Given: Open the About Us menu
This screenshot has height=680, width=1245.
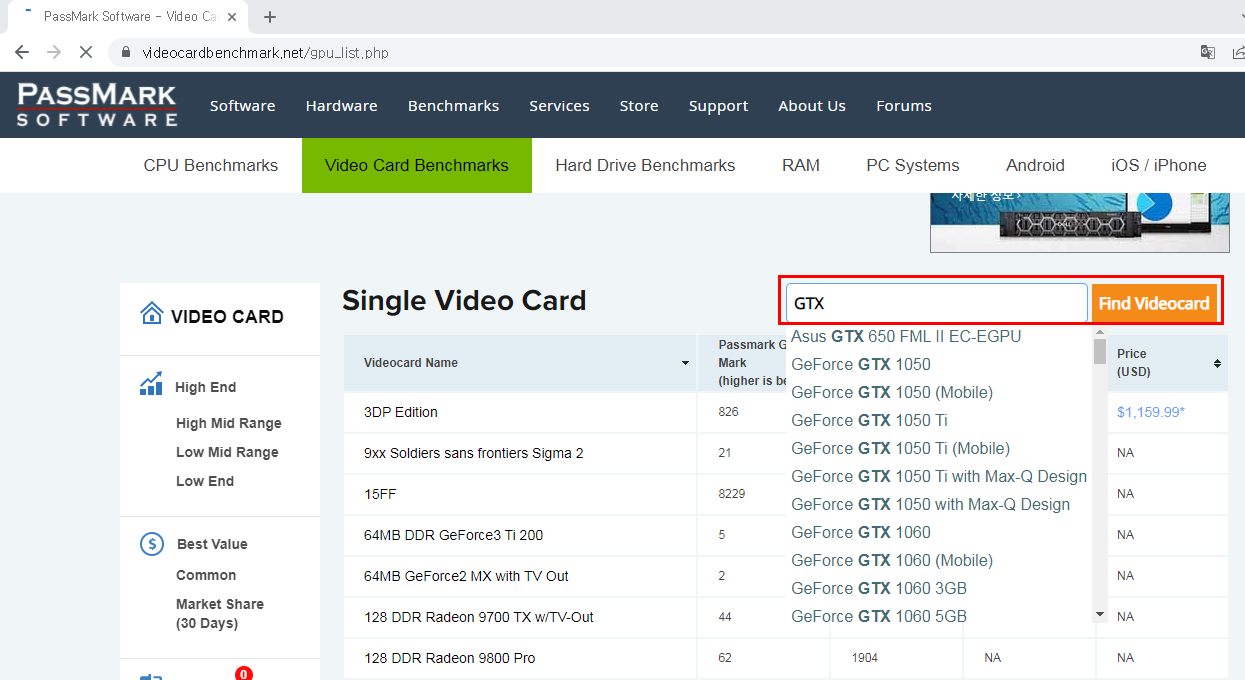Looking at the screenshot, I should pyautogui.click(x=812, y=105).
